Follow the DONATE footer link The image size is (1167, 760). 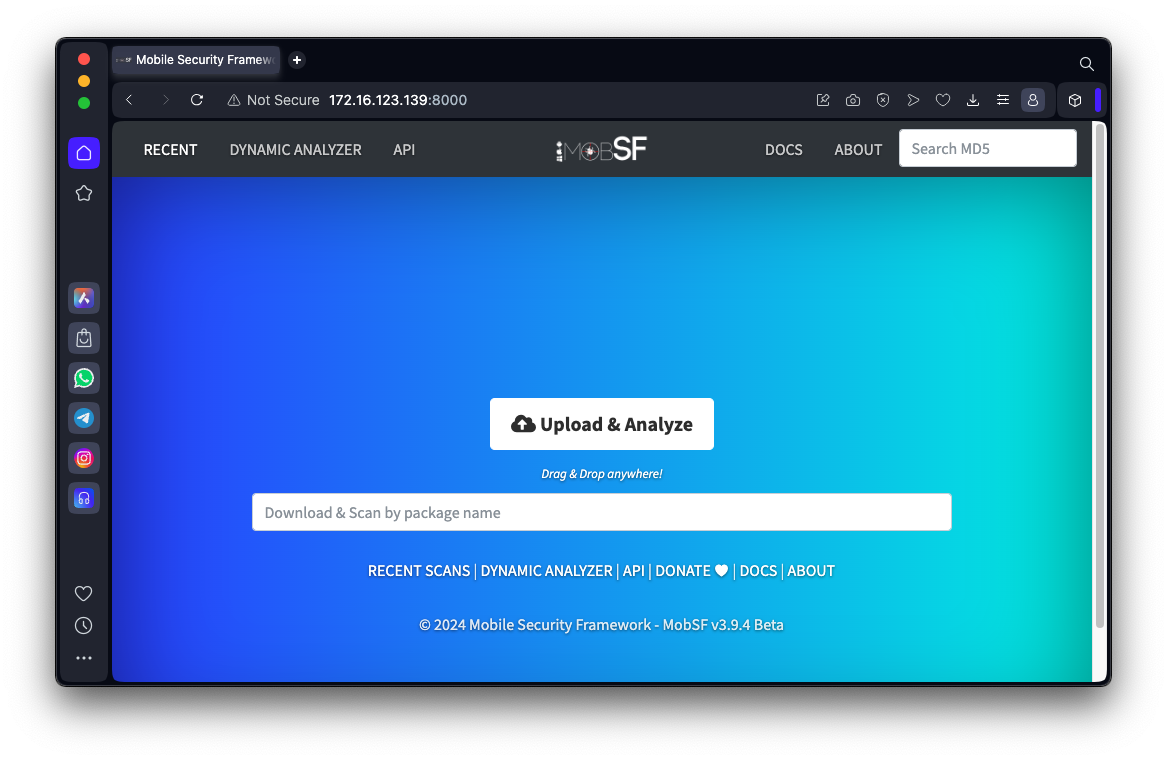coord(691,571)
